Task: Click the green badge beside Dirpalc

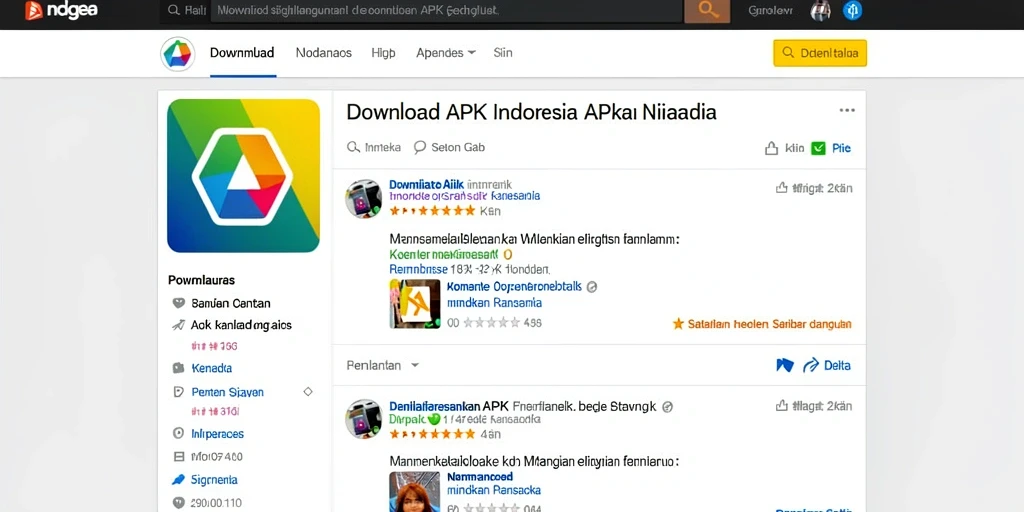Action: [x=432, y=419]
